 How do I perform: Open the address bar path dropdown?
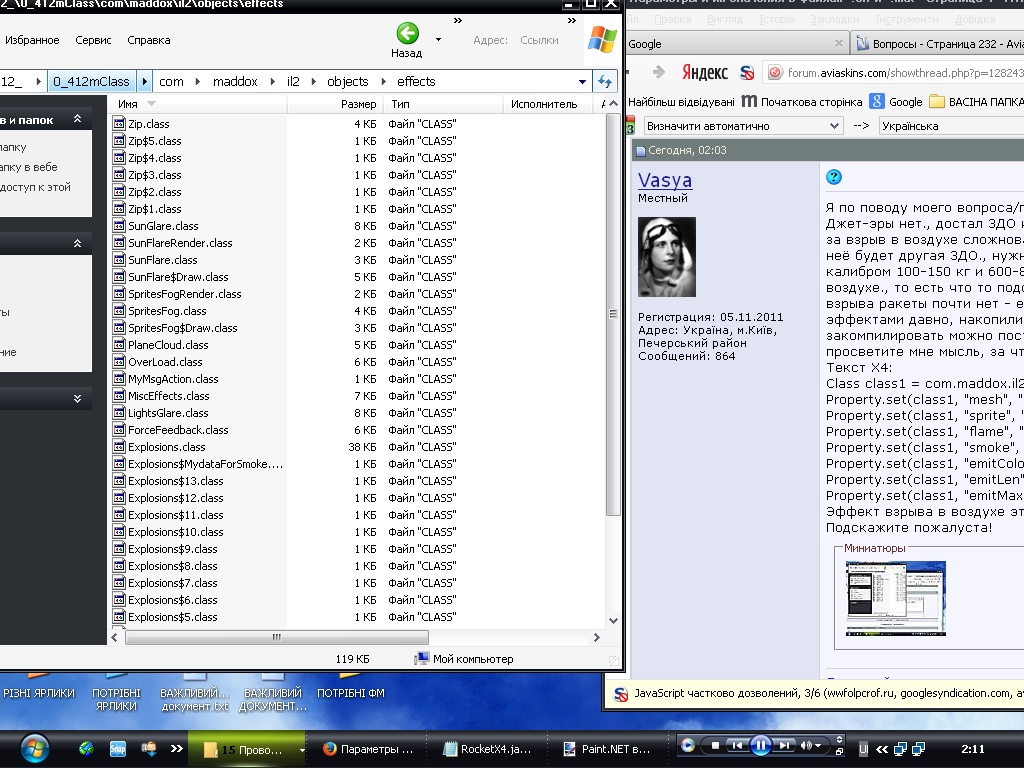583,82
